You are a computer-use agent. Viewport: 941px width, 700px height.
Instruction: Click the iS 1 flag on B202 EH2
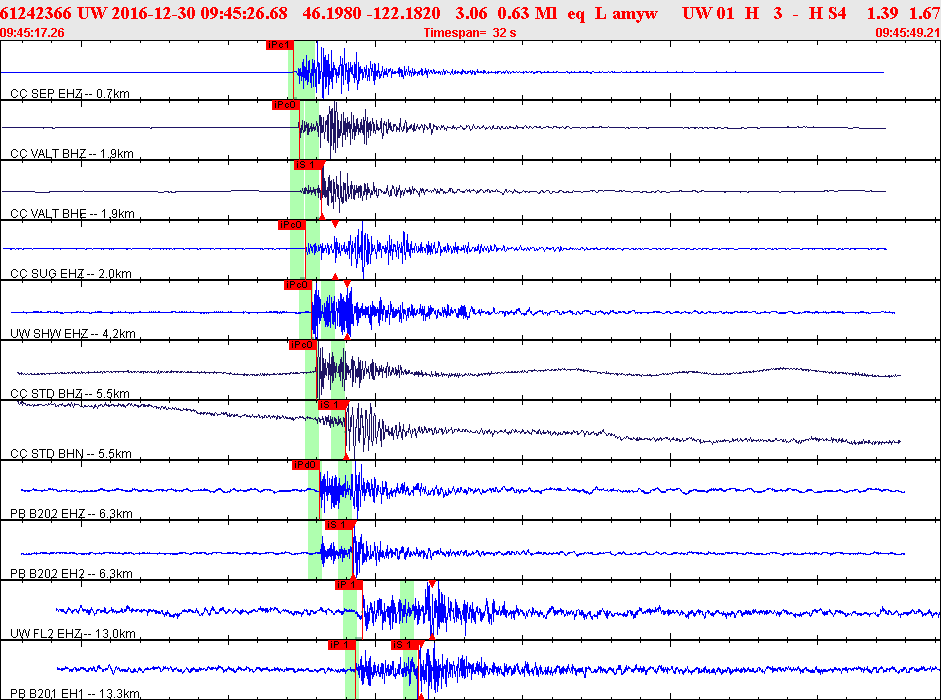pos(339,525)
